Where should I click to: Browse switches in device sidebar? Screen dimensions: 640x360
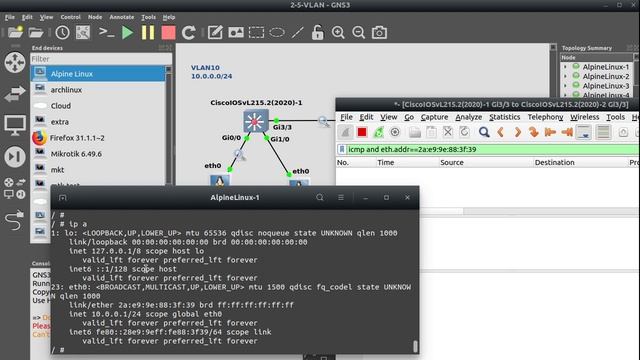point(15,94)
